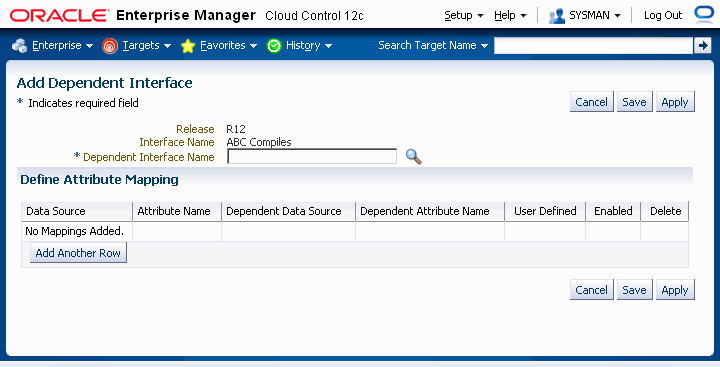Click the Enterprise cubes icon
This screenshot has width=720, height=367.
[20, 45]
